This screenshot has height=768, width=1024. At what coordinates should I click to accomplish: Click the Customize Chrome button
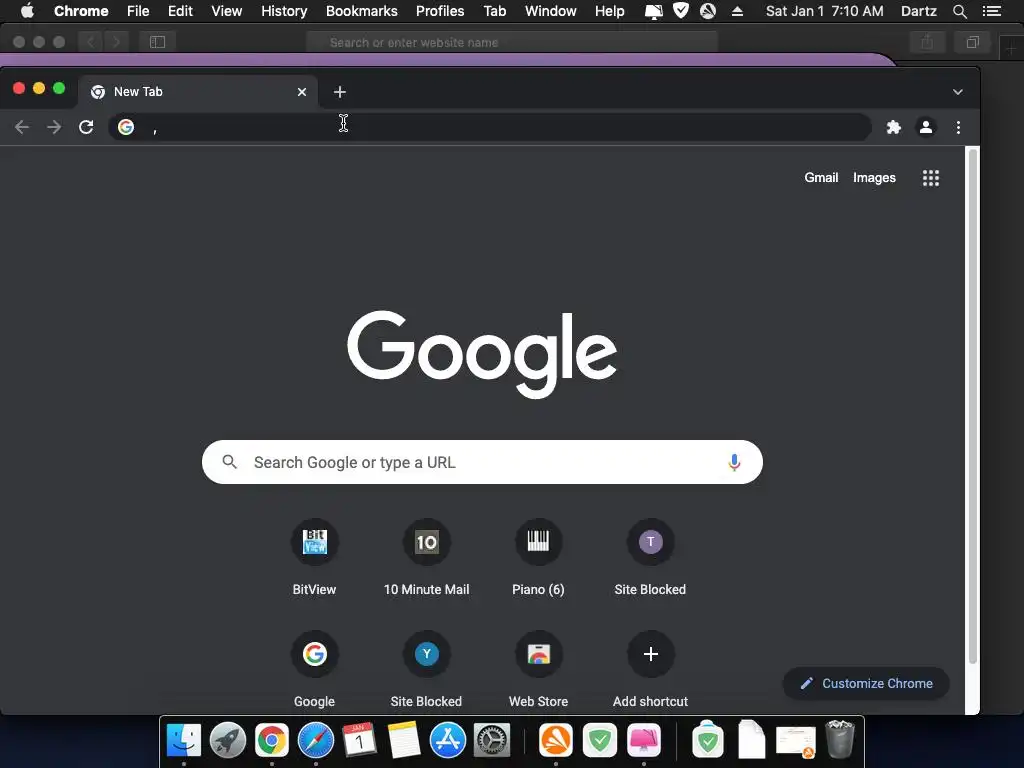(866, 683)
